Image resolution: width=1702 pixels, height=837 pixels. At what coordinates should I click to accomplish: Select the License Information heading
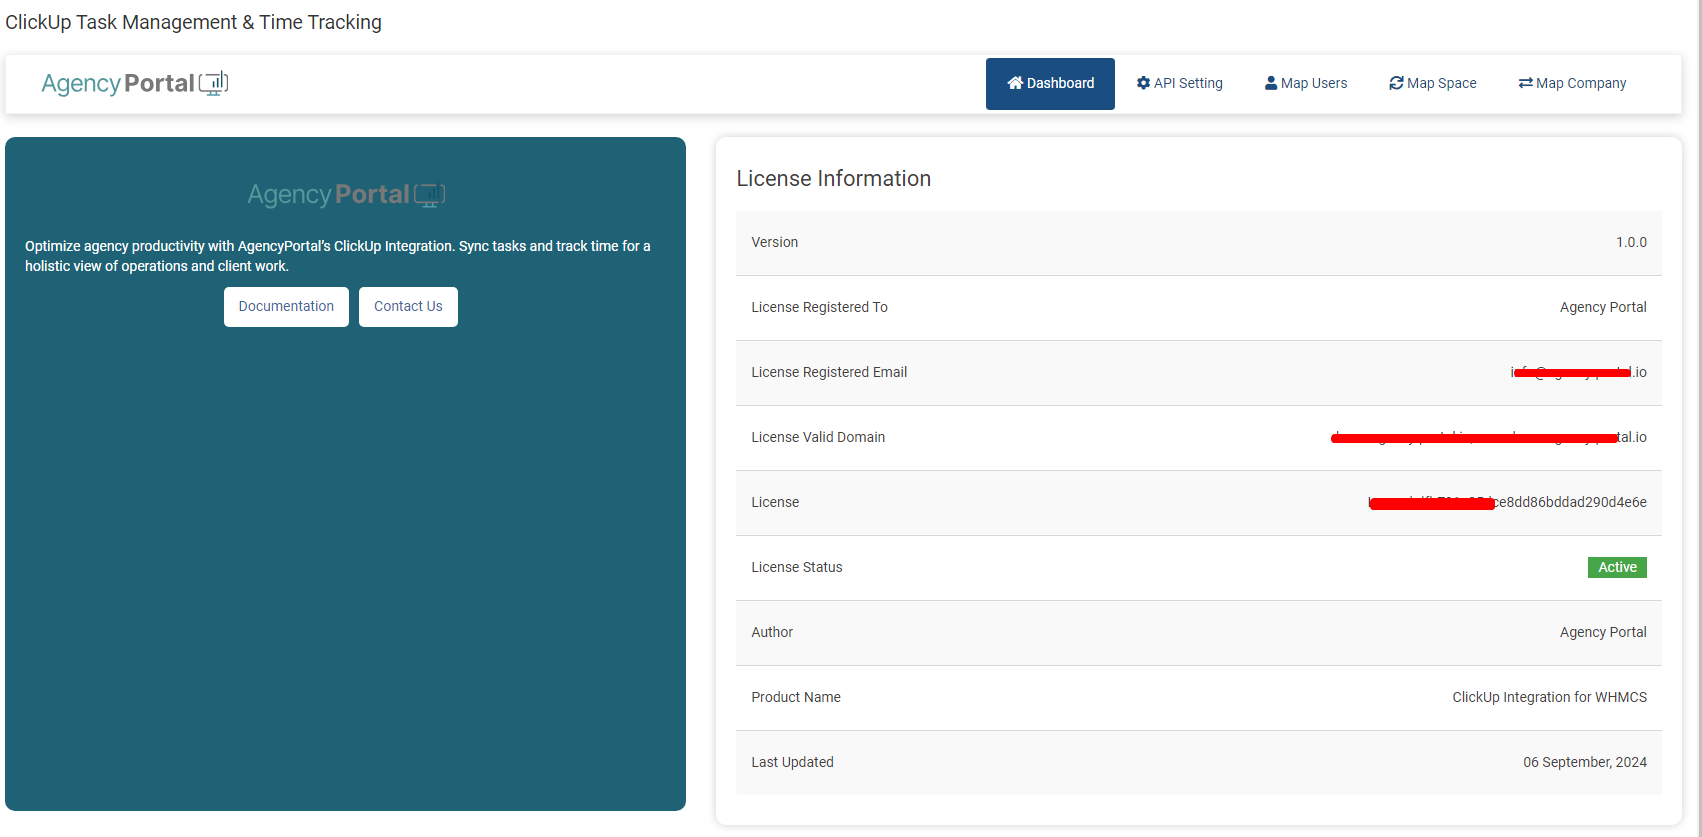click(x=834, y=178)
